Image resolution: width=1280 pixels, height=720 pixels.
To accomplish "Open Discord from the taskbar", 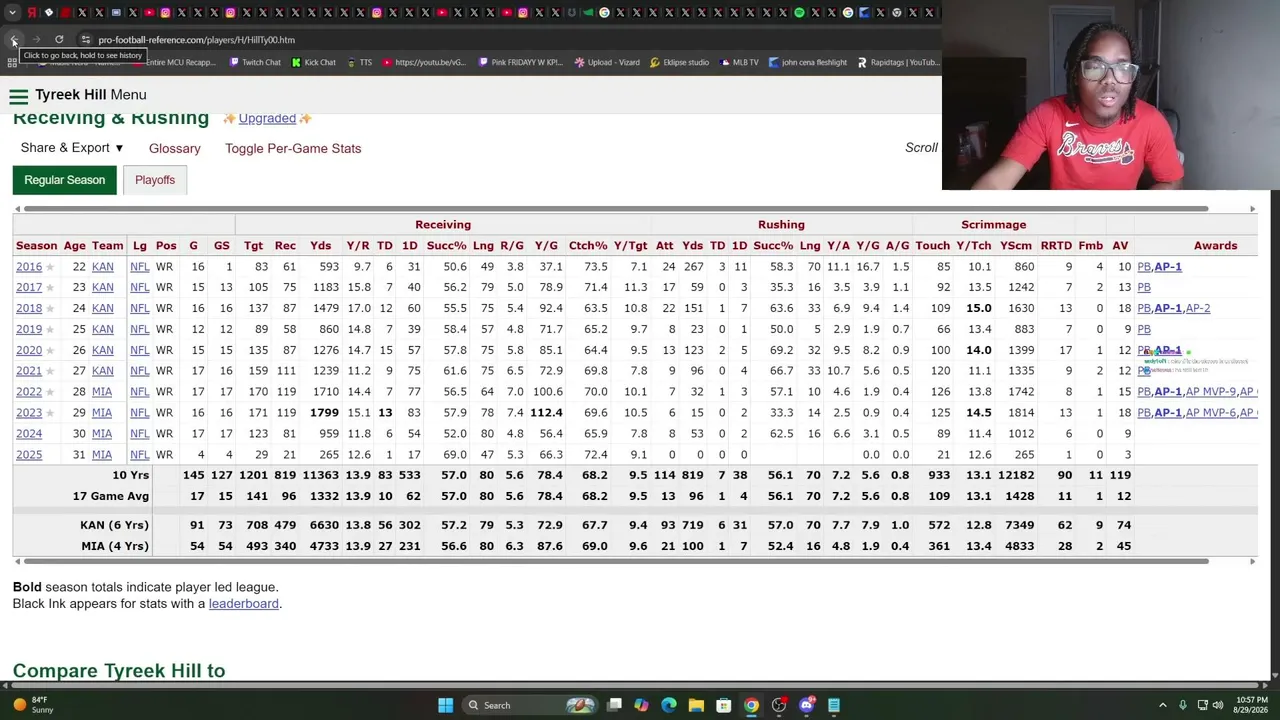I will tap(806, 705).
